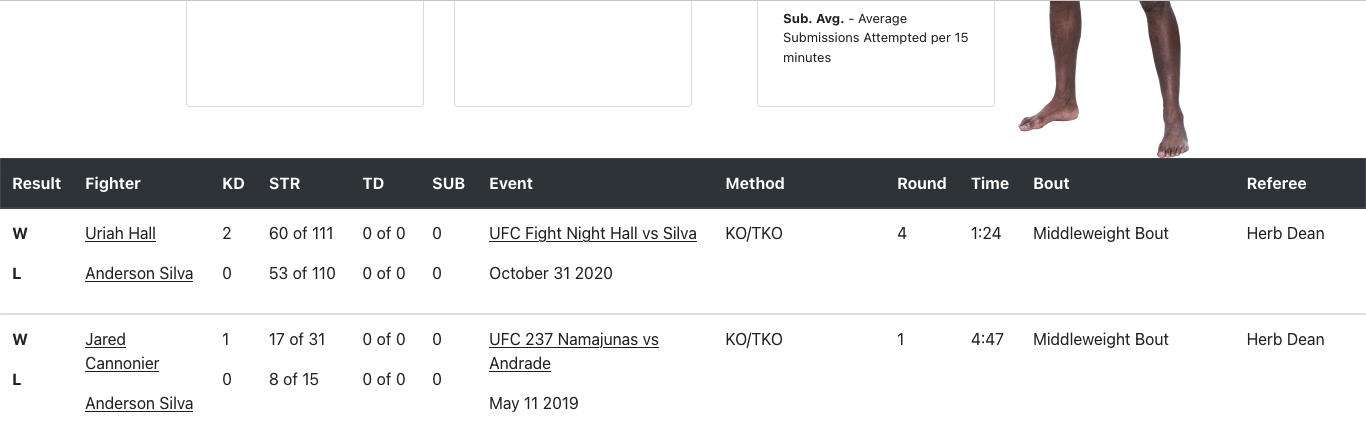
Task: Open the Jared Cannonier fighter link
Action: (x=121, y=351)
